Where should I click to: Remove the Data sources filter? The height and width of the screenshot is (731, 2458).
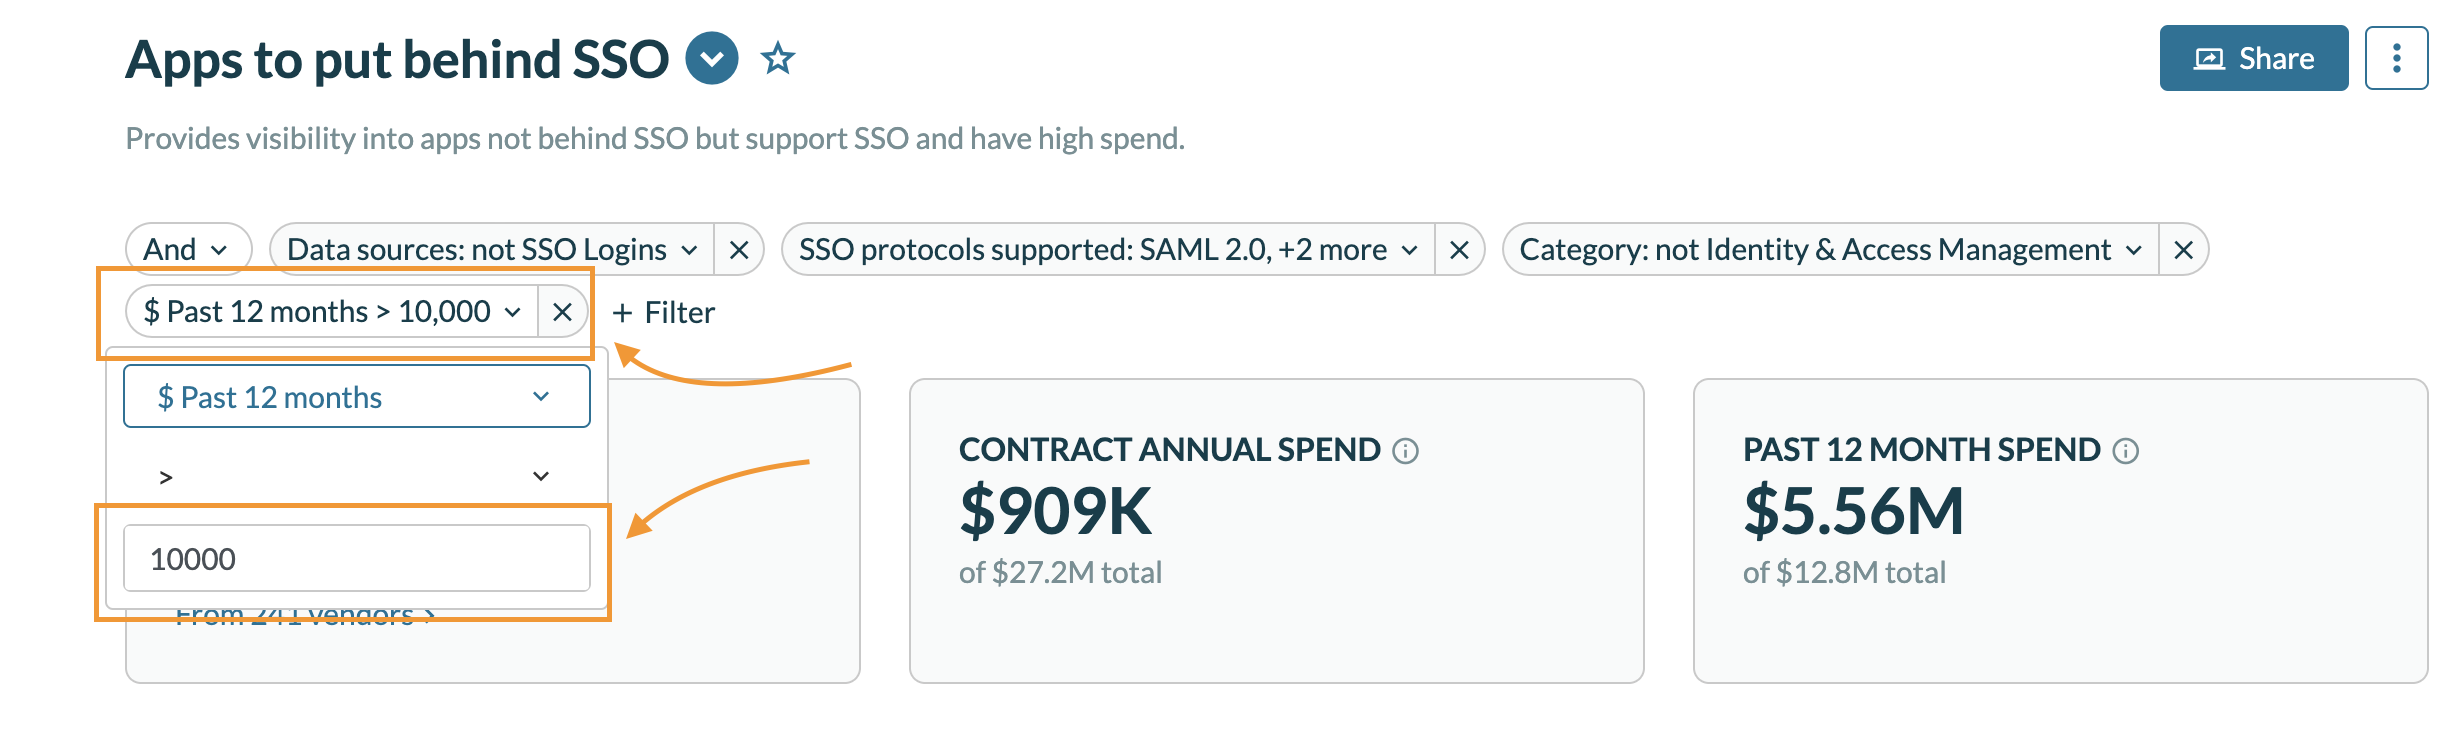pyautogui.click(x=739, y=250)
